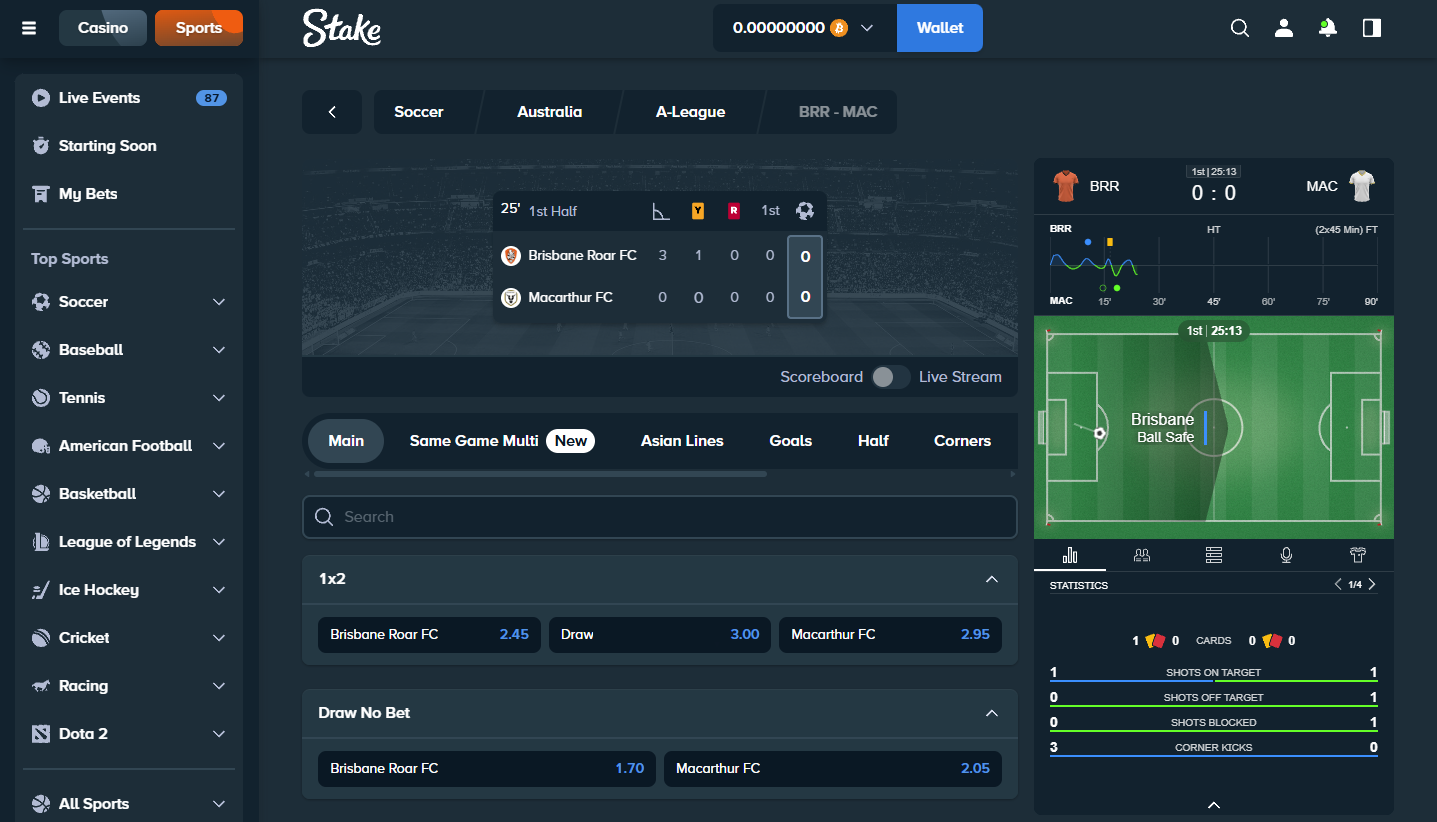The width and height of the screenshot is (1437, 822).
Task: Toggle the bet slip sidebar panel icon
Action: pyautogui.click(x=1372, y=28)
